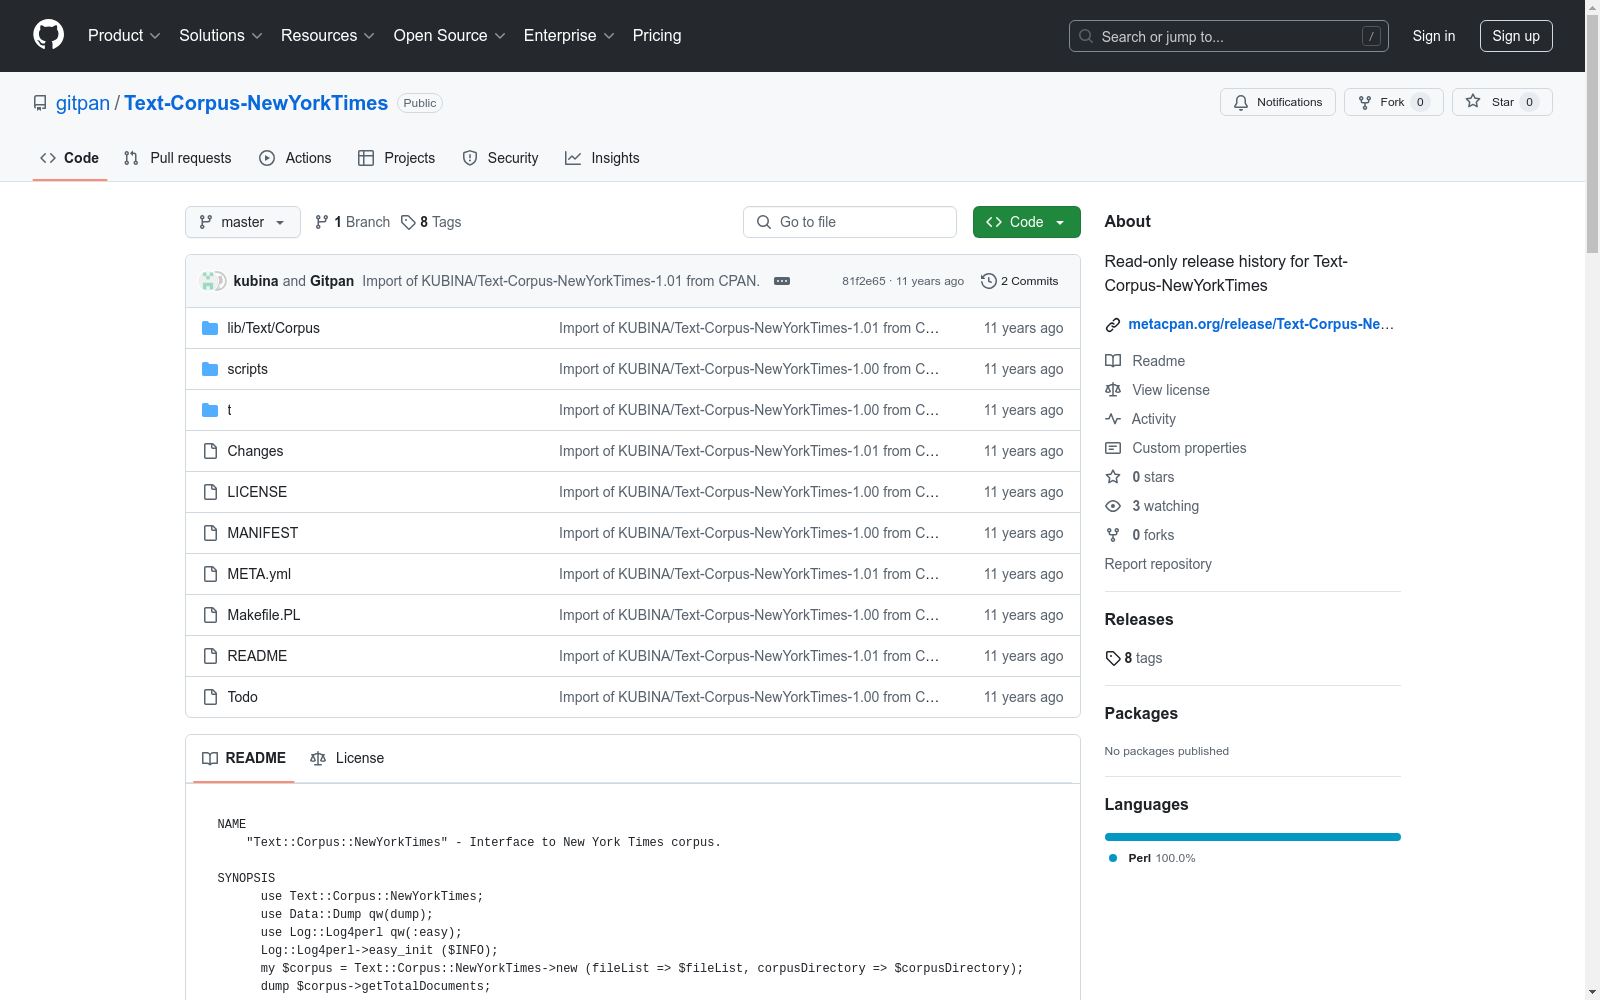Click the search magnifier icon in header

pos(1086,36)
